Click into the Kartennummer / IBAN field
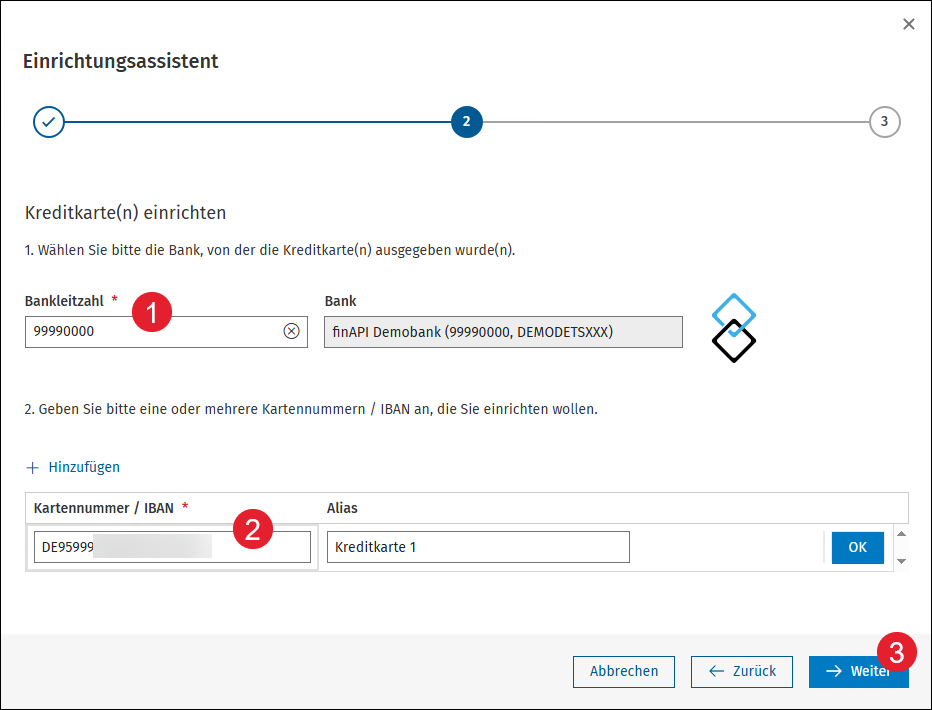This screenshot has height=710, width=932. click(x=172, y=547)
